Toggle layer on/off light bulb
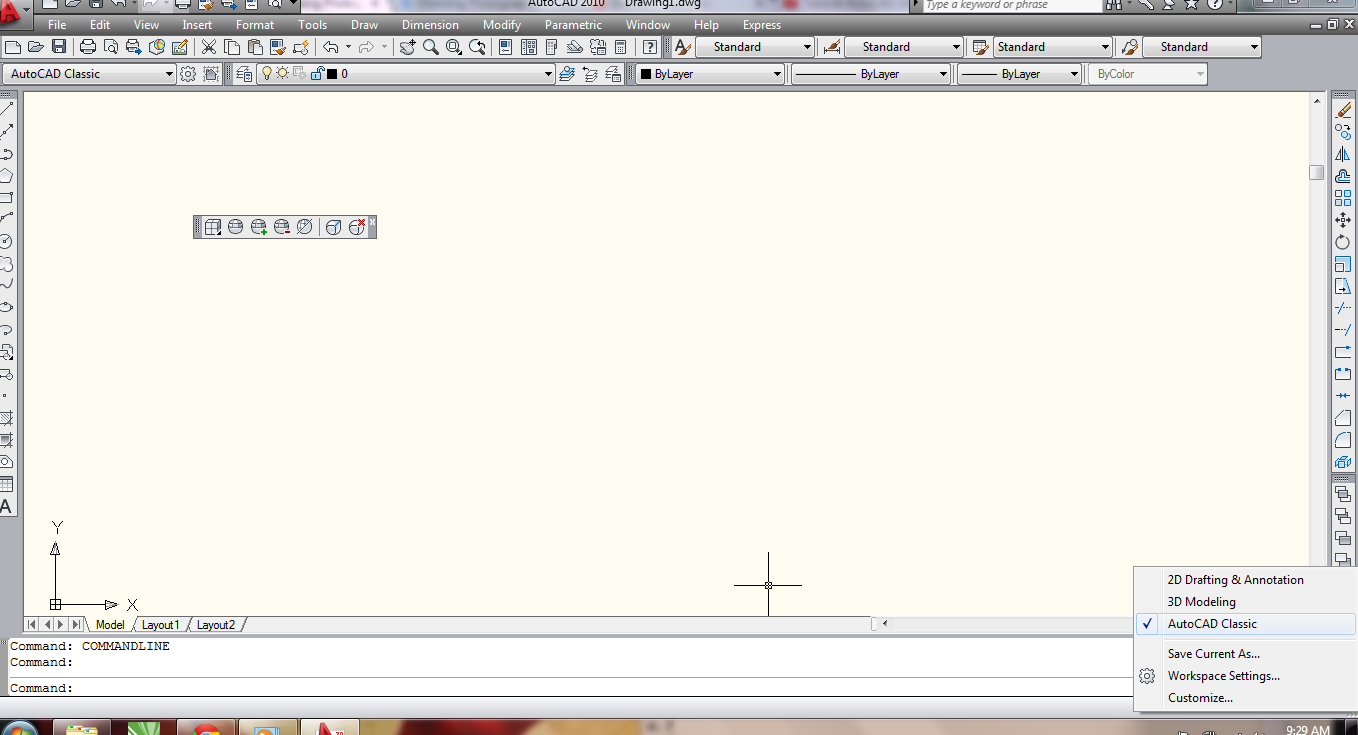The image size is (1358, 735). [x=267, y=74]
